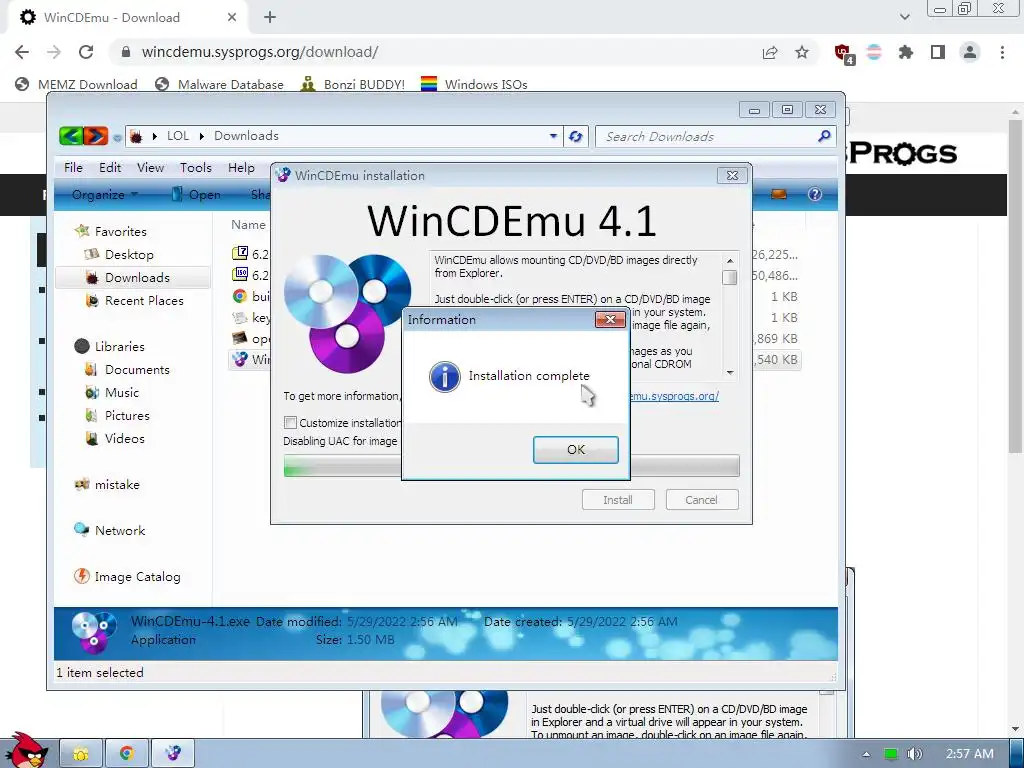The width and height of the screenshot is (1024, 768).
Task: Click the Angry Birds start button
Action: (x=26, y=751)
